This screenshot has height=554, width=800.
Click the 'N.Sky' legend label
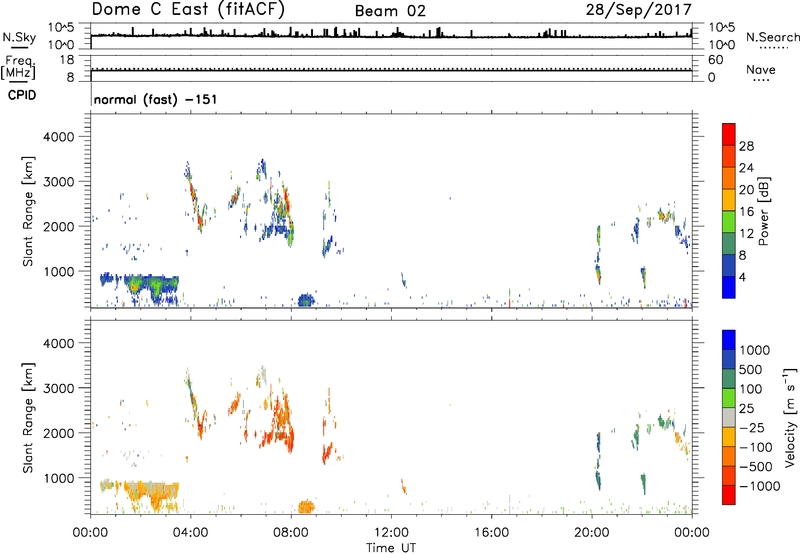coord(19,37)
